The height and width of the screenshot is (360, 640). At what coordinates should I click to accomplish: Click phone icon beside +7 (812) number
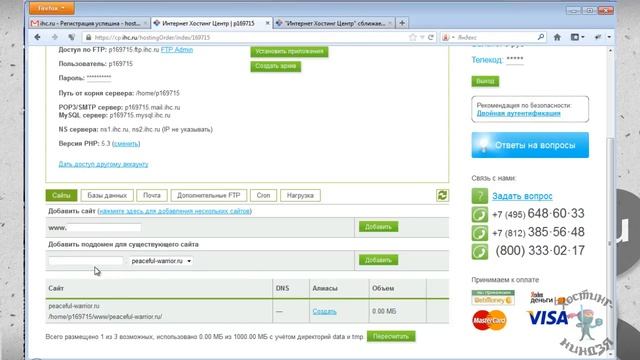tap(480, 233)
